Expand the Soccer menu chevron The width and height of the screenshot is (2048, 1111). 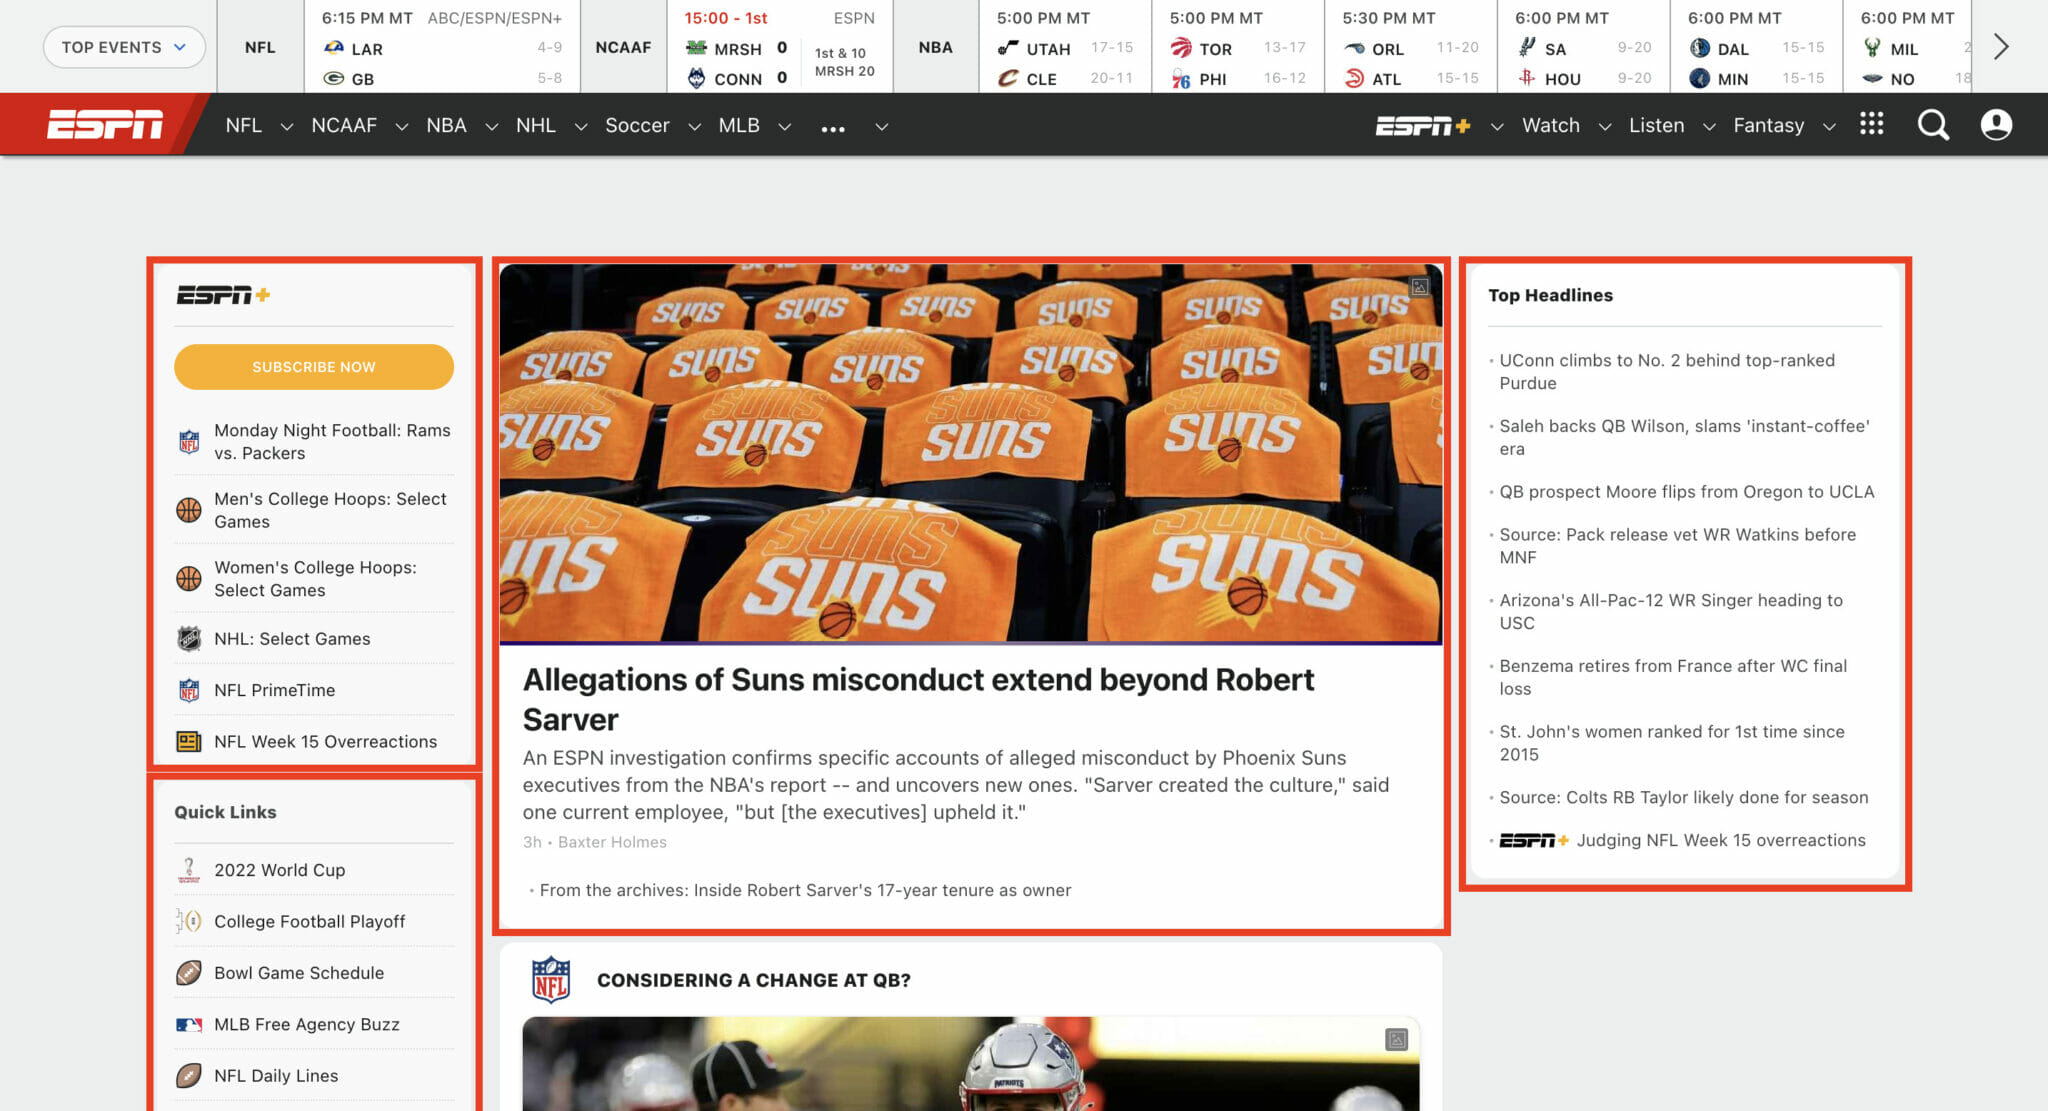pyautogui.click(x=694, y=127)
